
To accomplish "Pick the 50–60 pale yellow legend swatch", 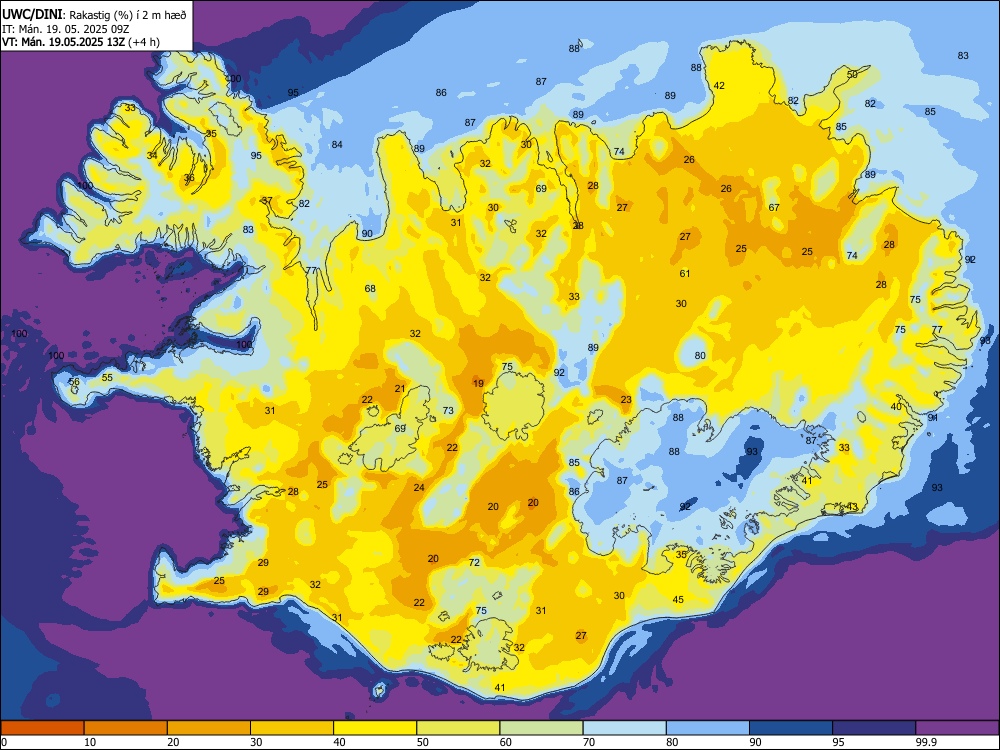I will (458, 728).
